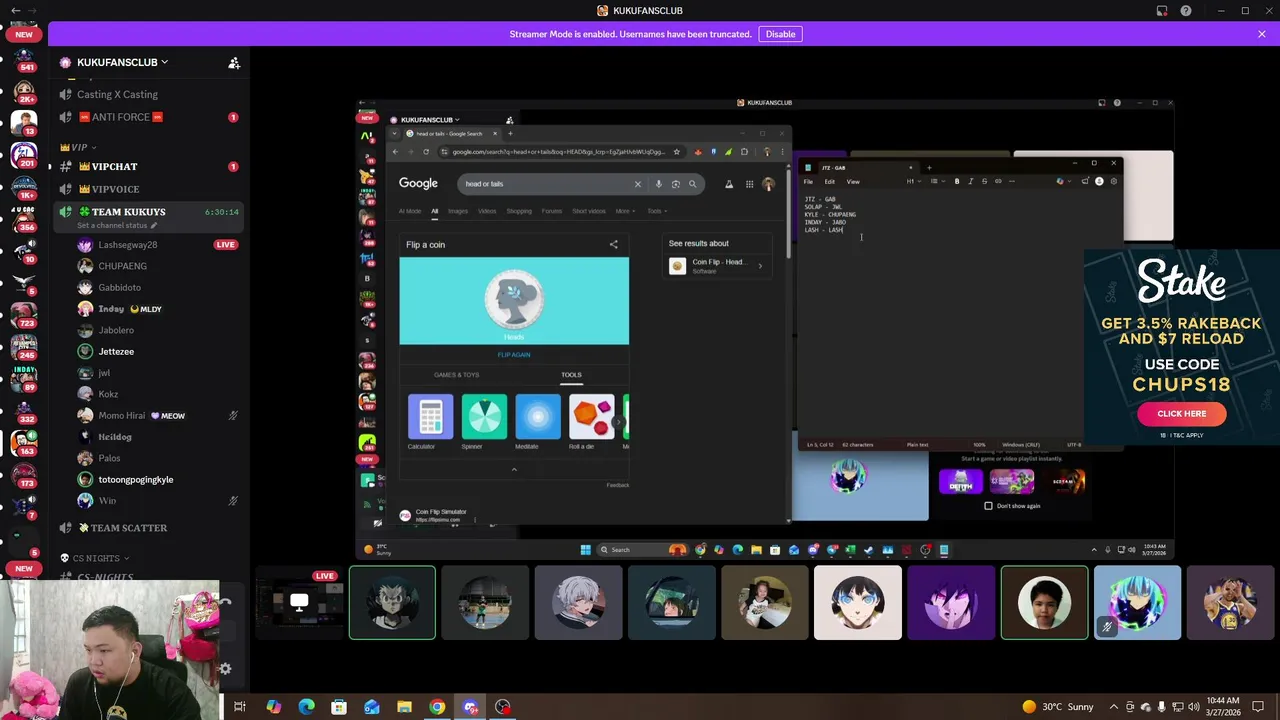Open INDAY server icon with 89 badge

click(x=24, y=380)
